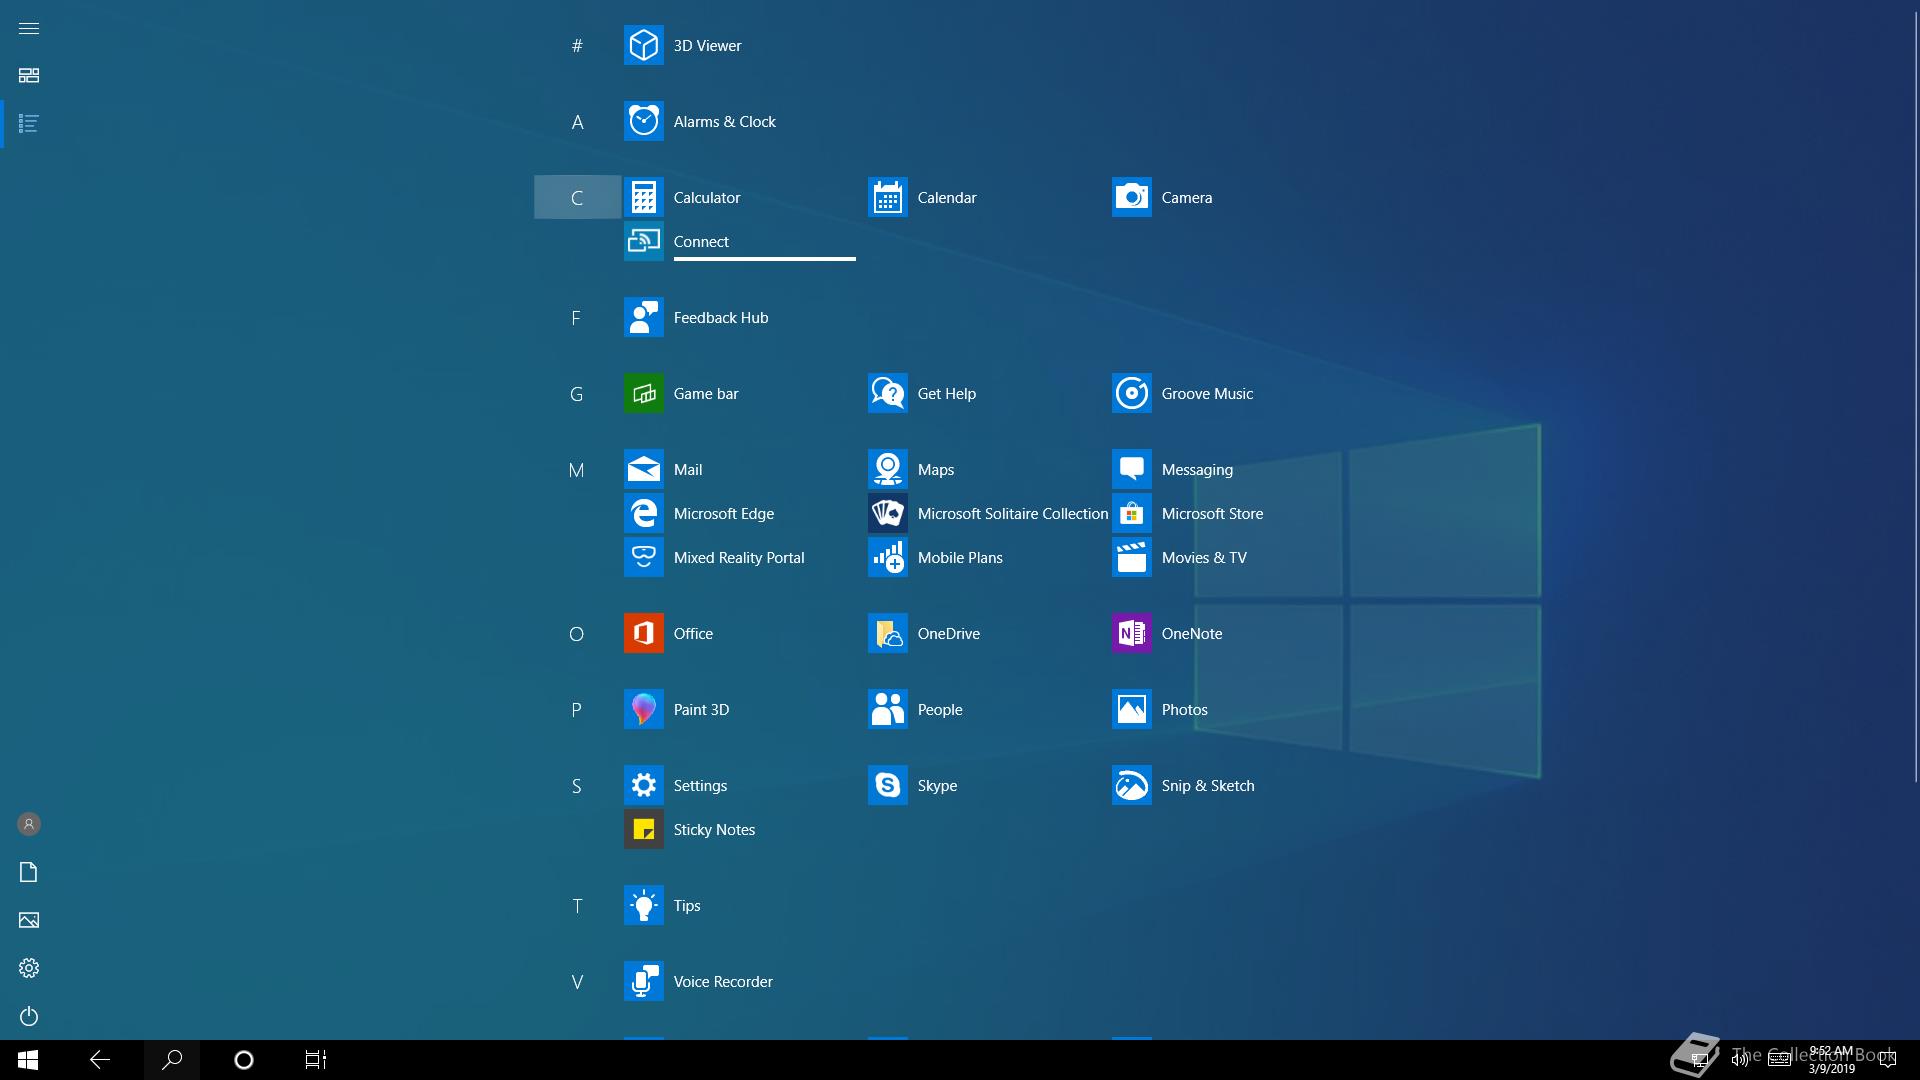Select the letter P group header

coord(577,709)
